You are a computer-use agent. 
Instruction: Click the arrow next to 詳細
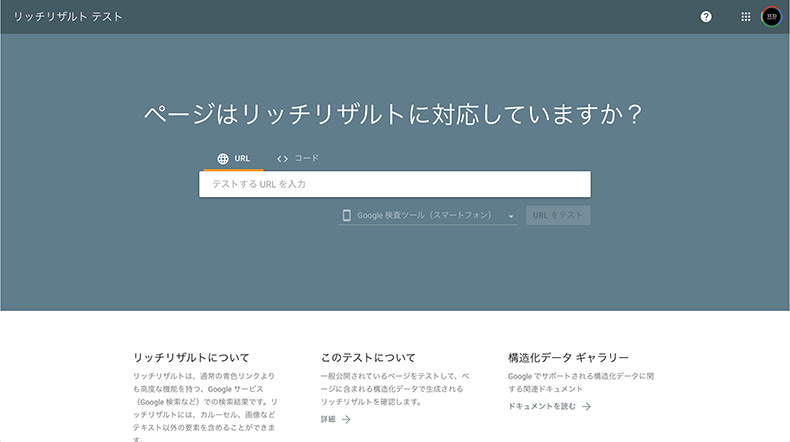click(346, 419)
